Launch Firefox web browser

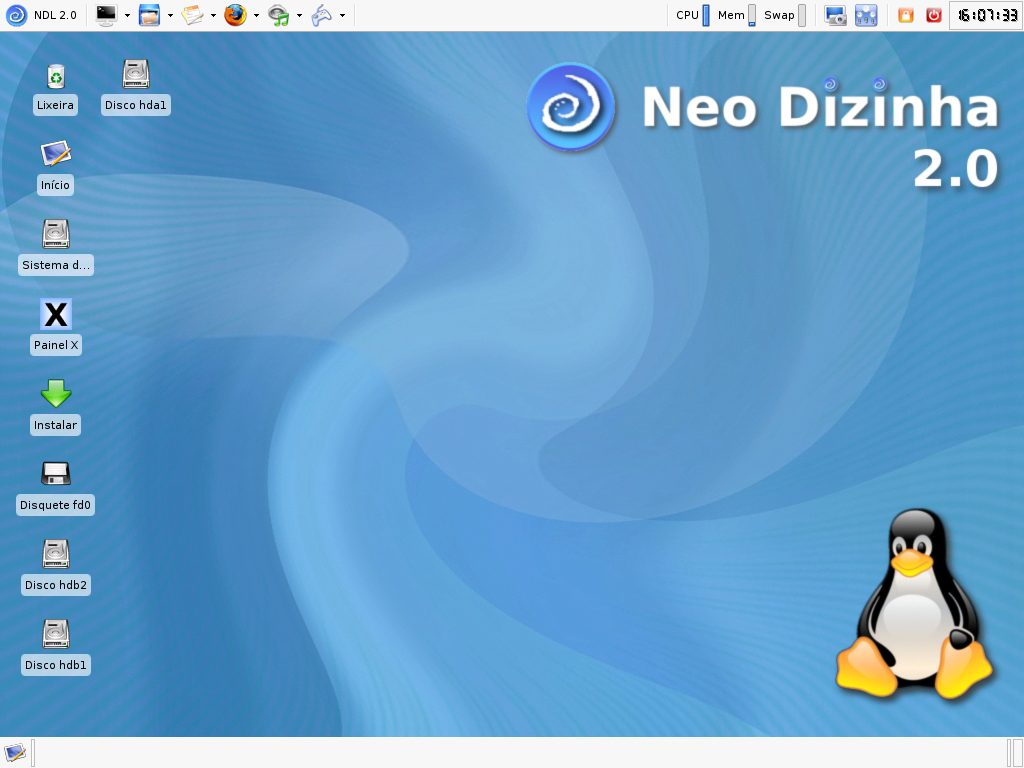tap(238, 14)
